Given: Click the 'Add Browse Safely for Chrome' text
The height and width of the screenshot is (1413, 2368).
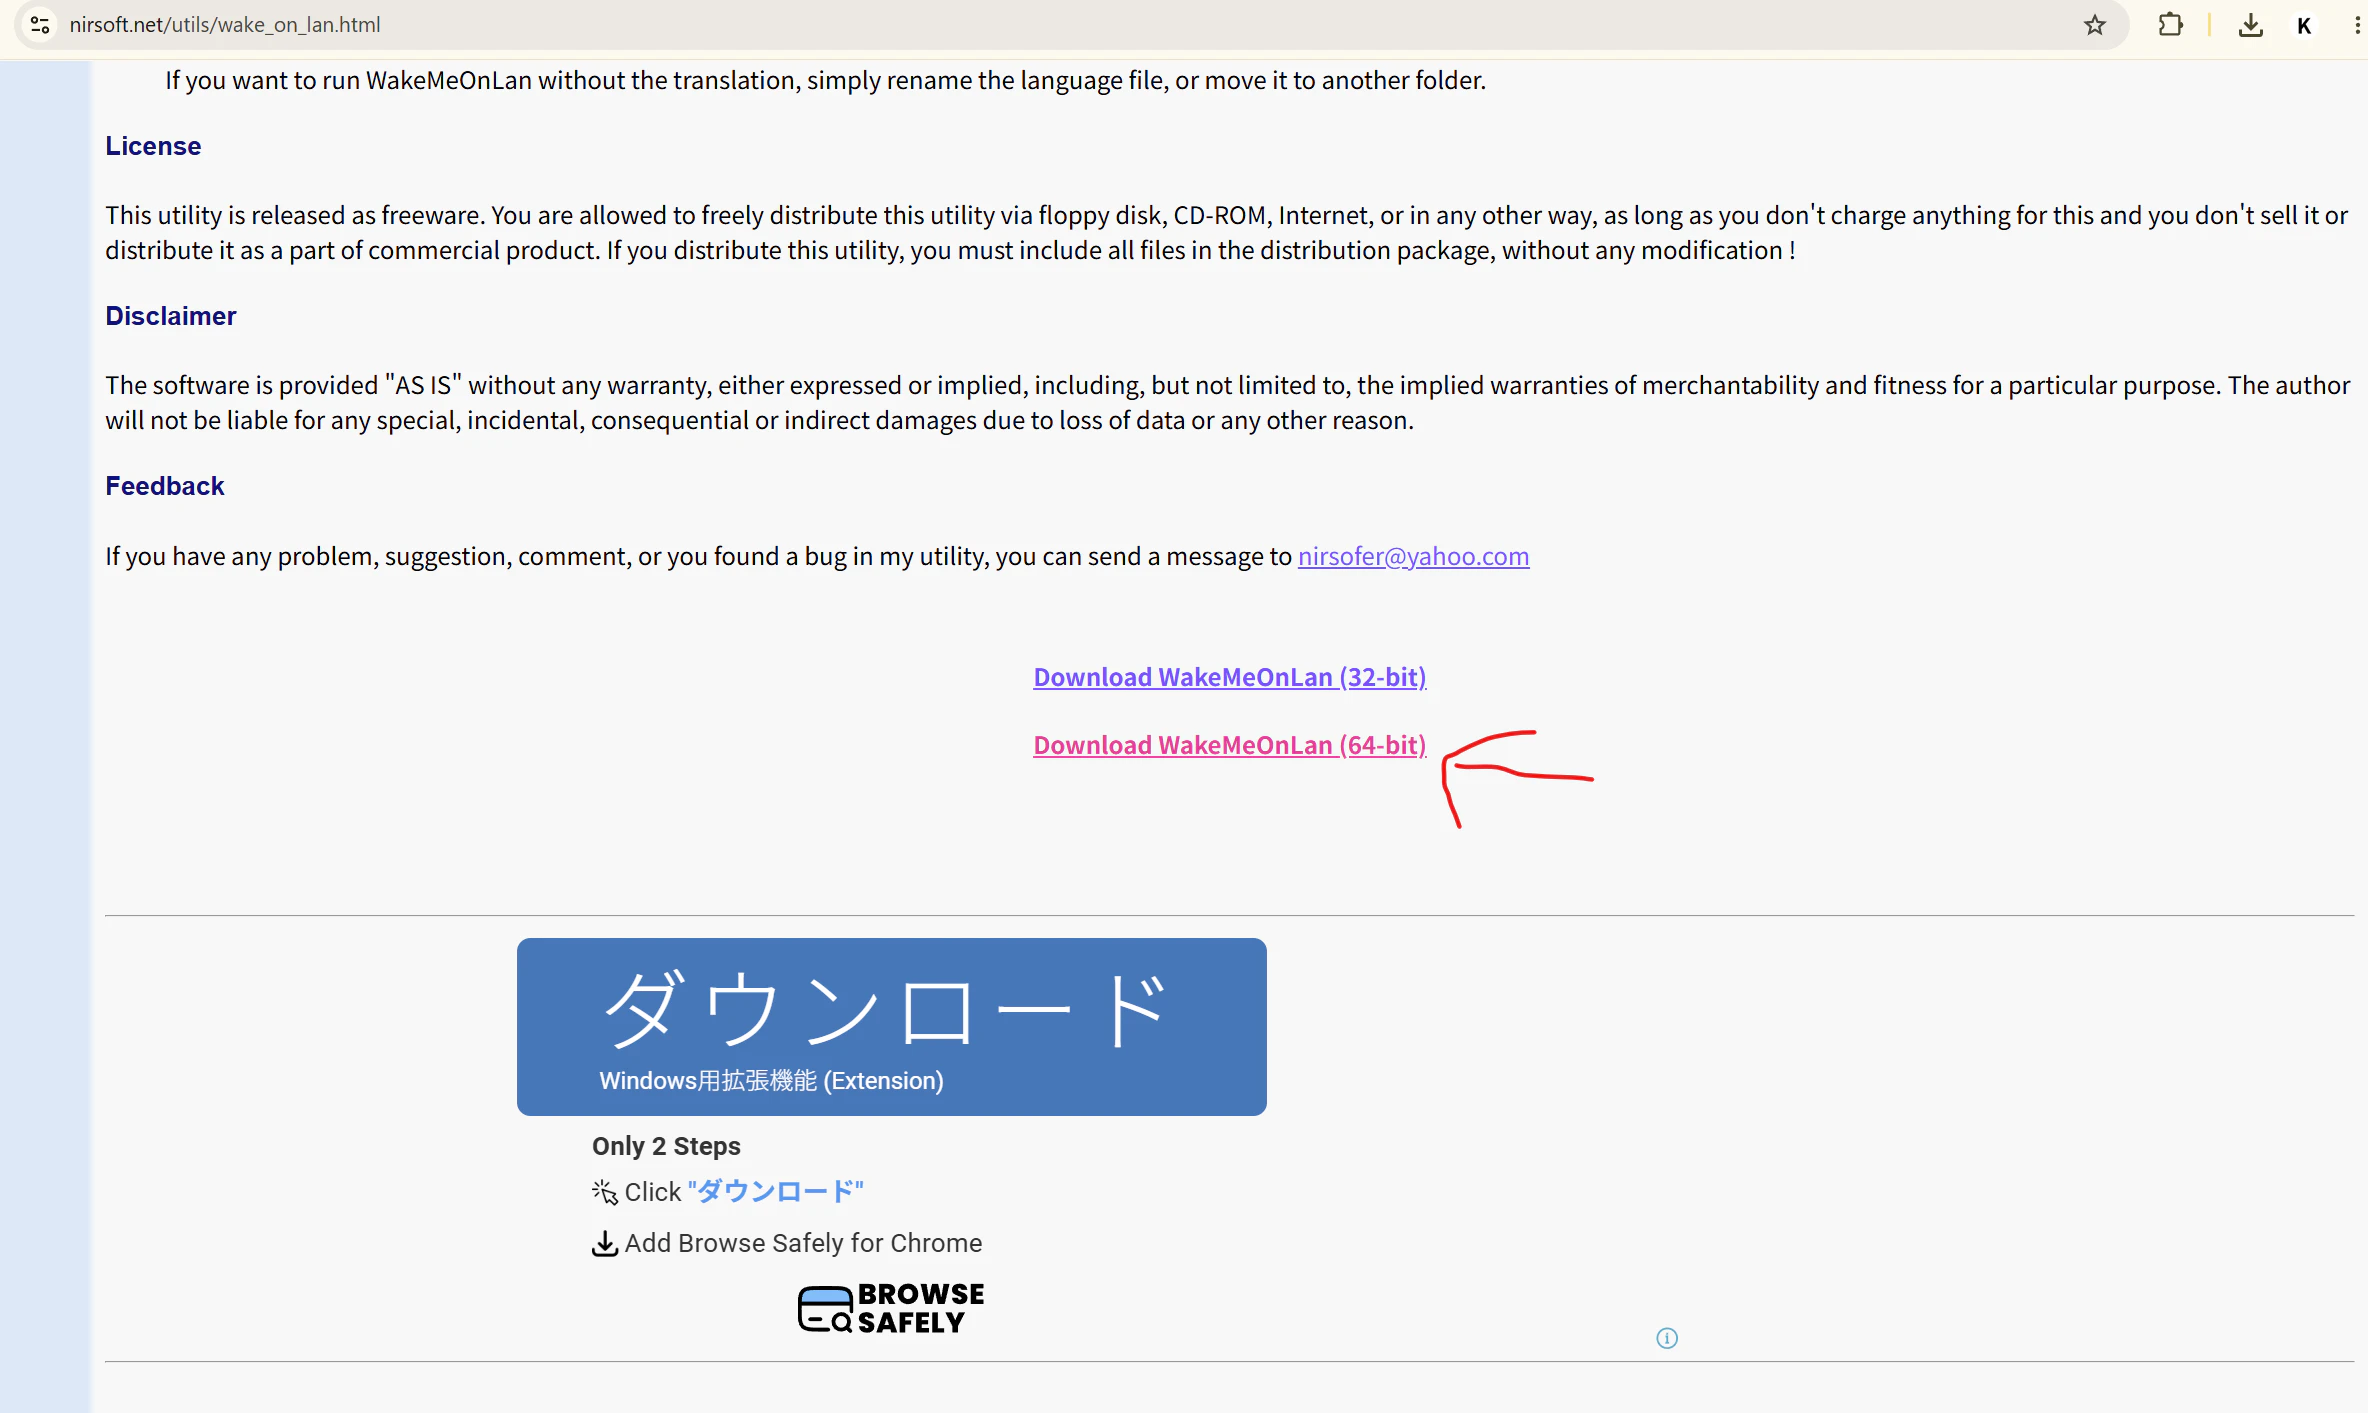Looking at the screenshot, I should (803, 1243).
